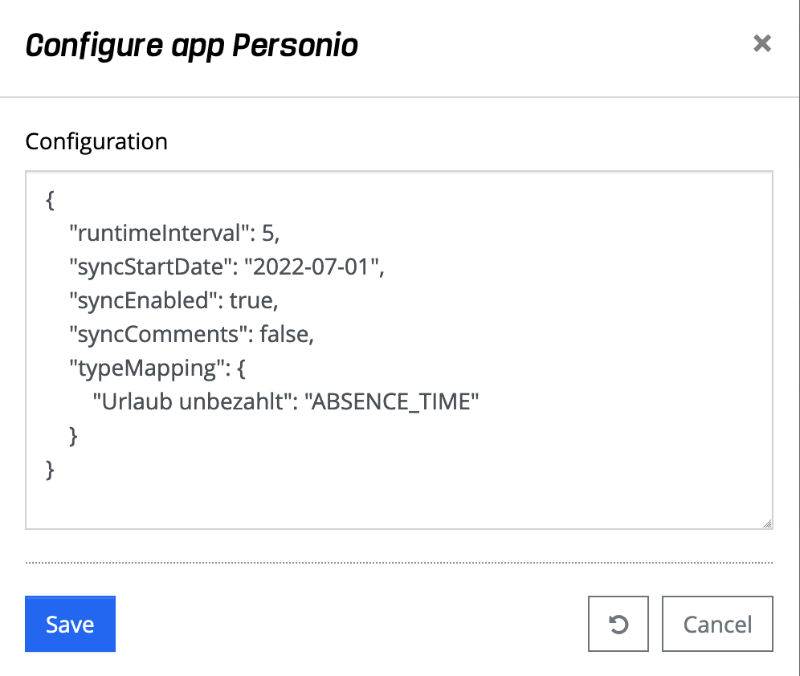The width and height of the screenshot is (800, 676).
Task: Save the Personio configuration
Action: tap(70, 623)
